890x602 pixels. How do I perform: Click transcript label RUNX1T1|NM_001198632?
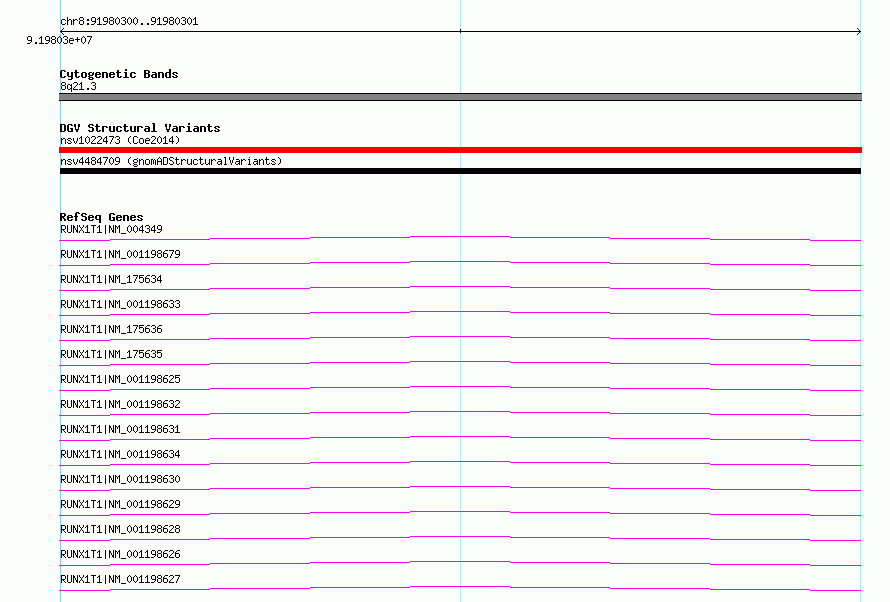[x=120, y=404]
